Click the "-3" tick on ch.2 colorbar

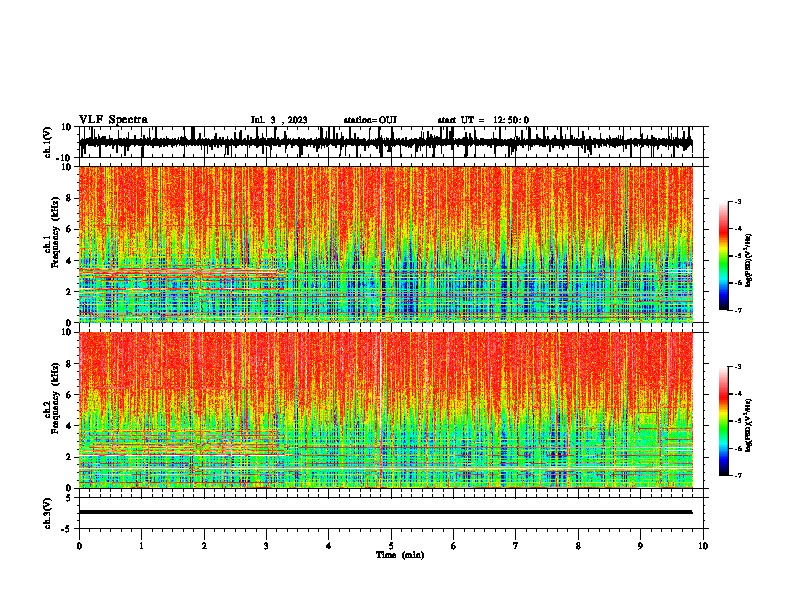pos(738,367)
